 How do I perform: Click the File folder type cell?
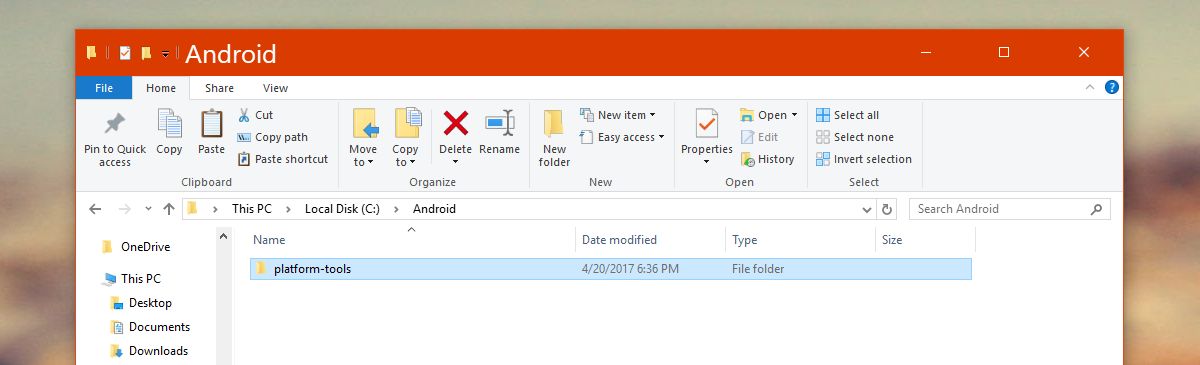click(x=758, y=269)
